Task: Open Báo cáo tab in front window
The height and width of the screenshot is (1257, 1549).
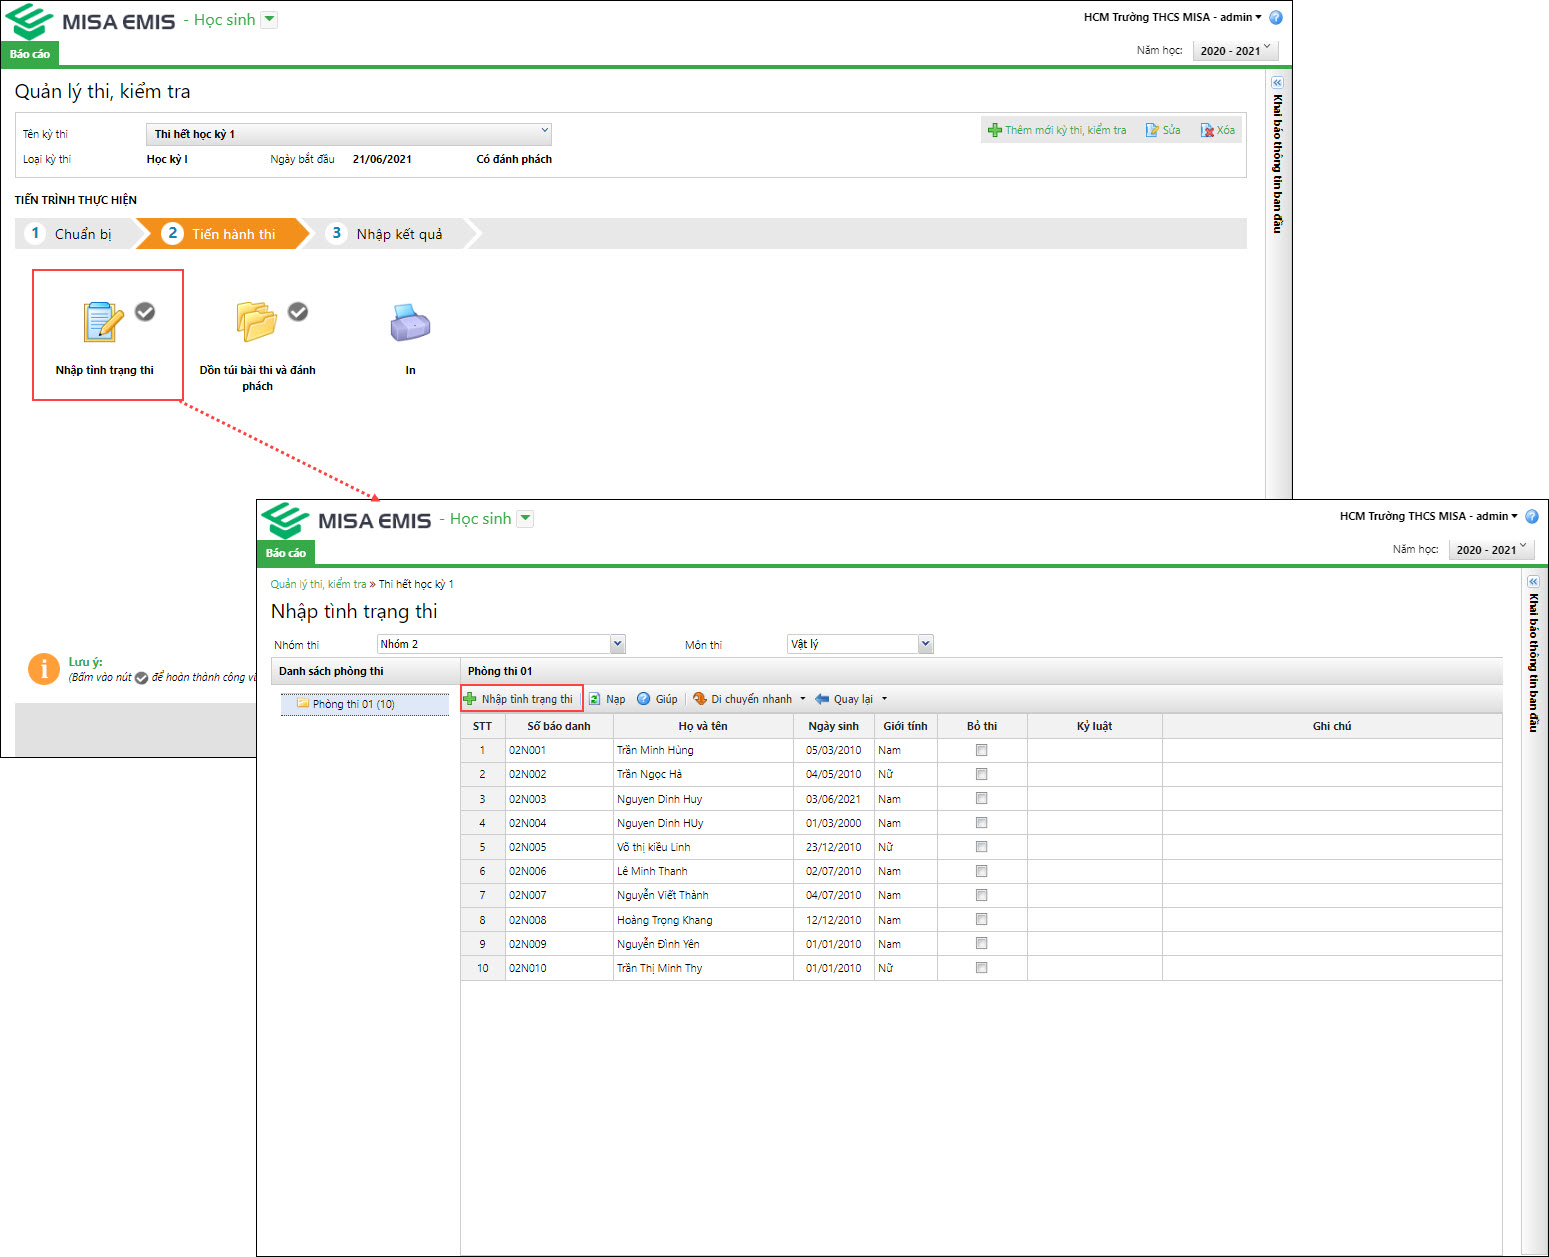Action: pos(286,553)
